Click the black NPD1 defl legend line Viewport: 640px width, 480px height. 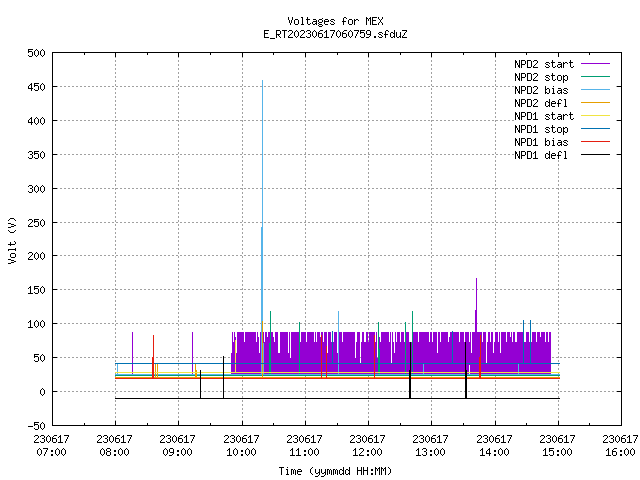pos(596,155)
